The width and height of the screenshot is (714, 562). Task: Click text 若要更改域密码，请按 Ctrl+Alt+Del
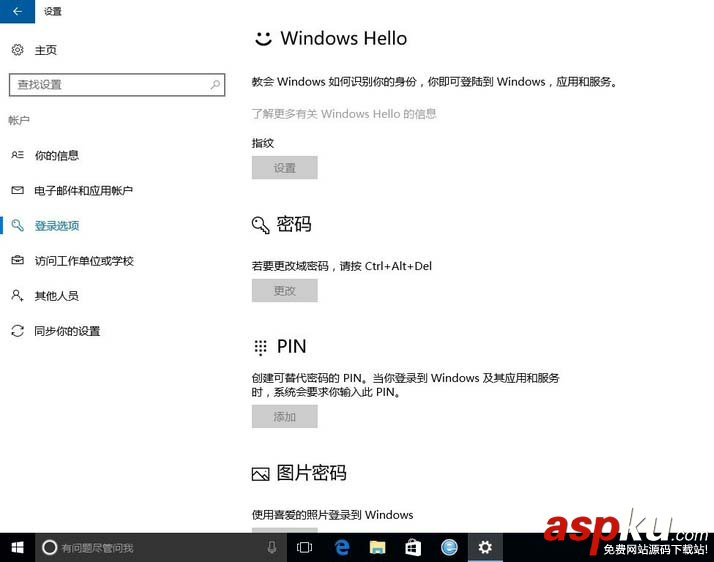342,266
